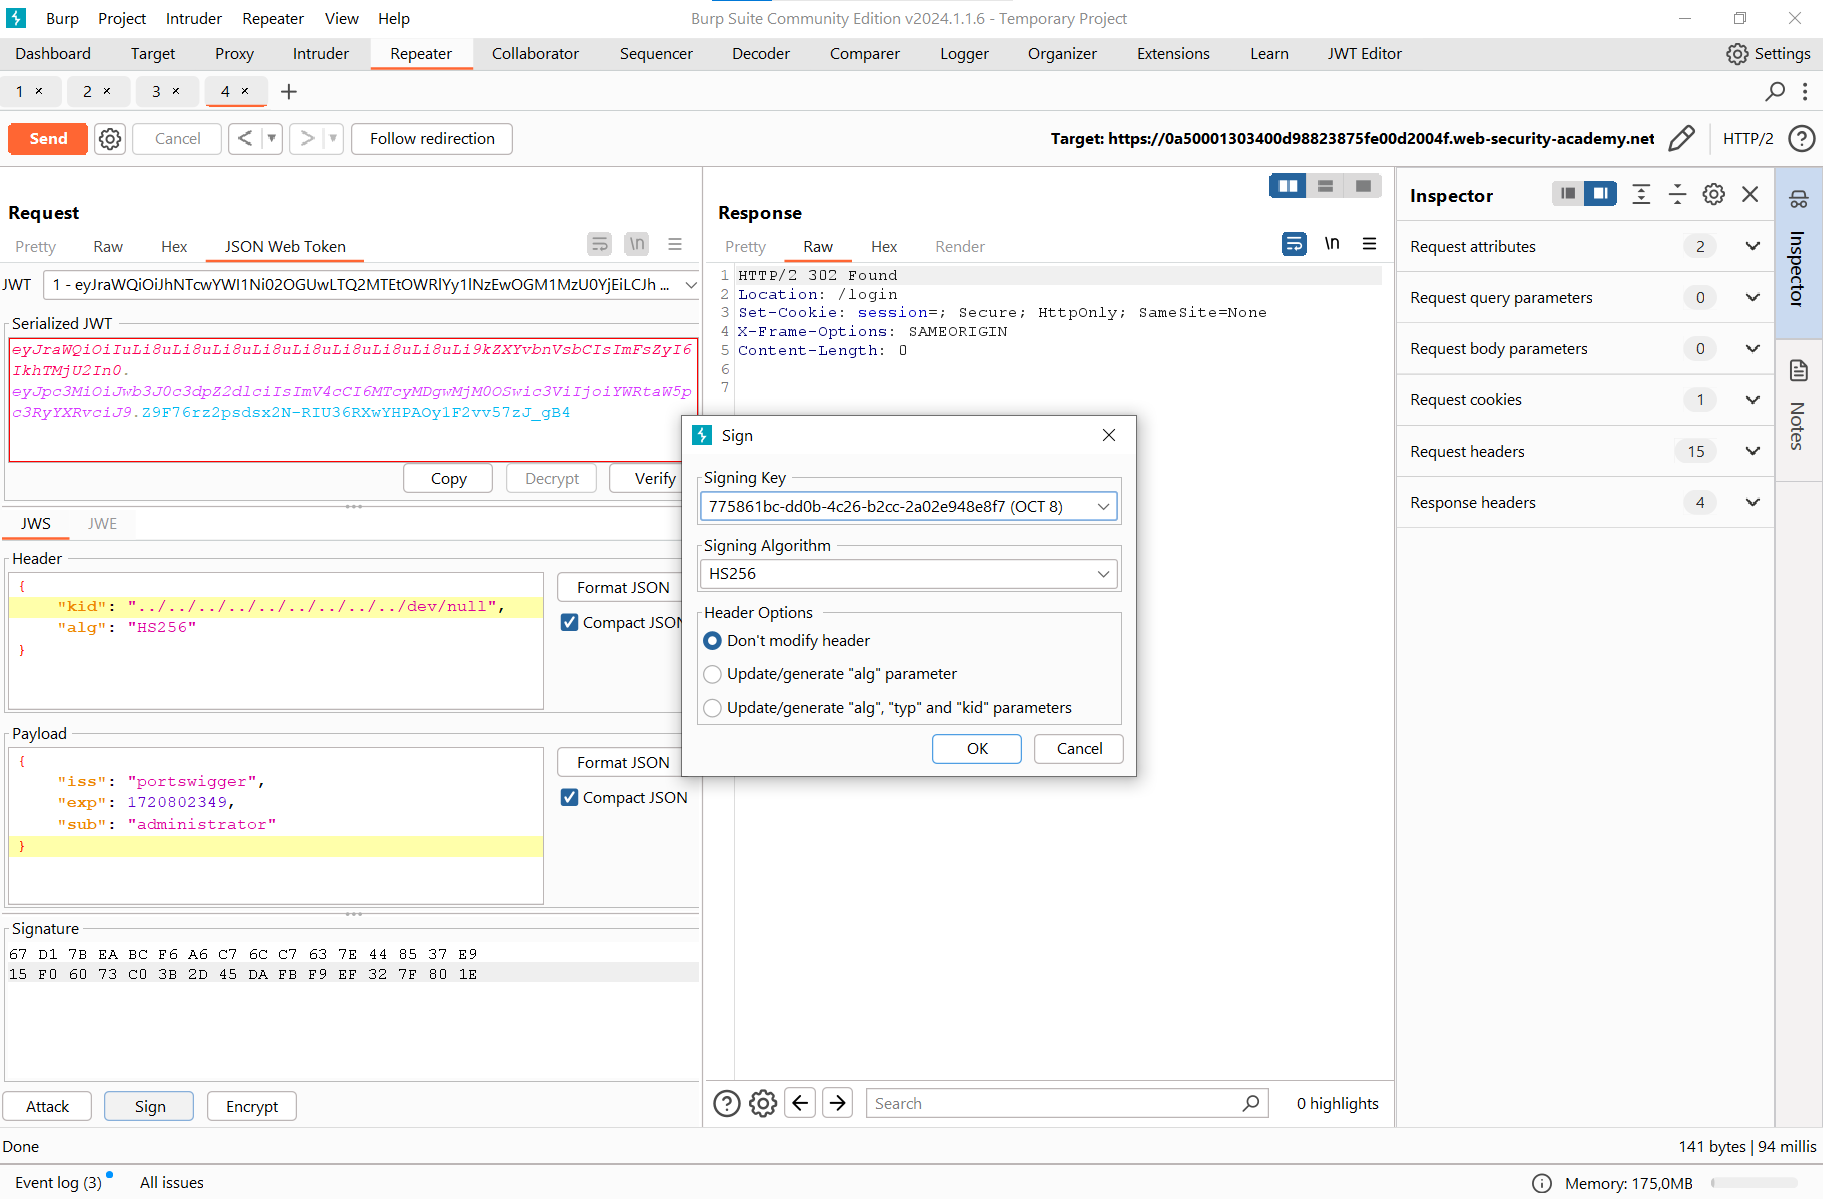Cancel the Sign dialog

[1079, 749]
